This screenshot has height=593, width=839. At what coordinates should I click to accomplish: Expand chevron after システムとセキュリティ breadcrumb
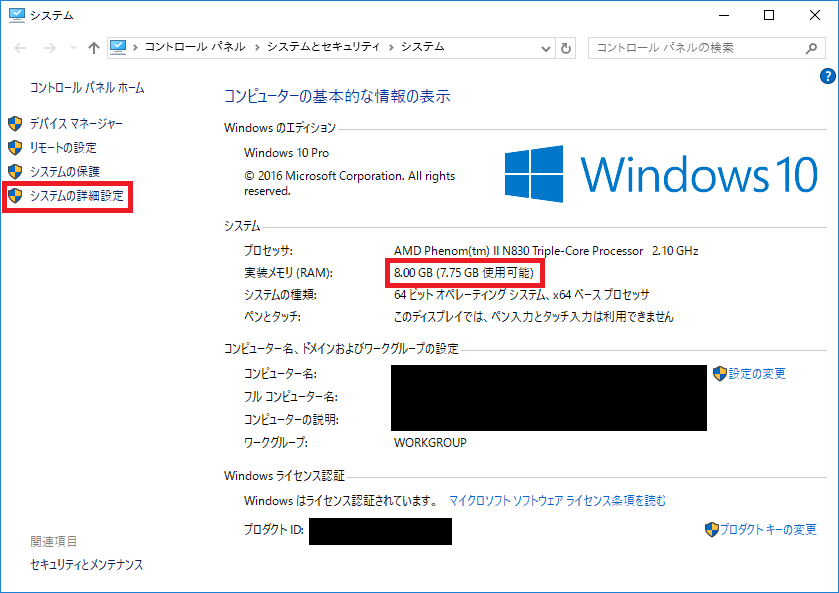(391, 48)
